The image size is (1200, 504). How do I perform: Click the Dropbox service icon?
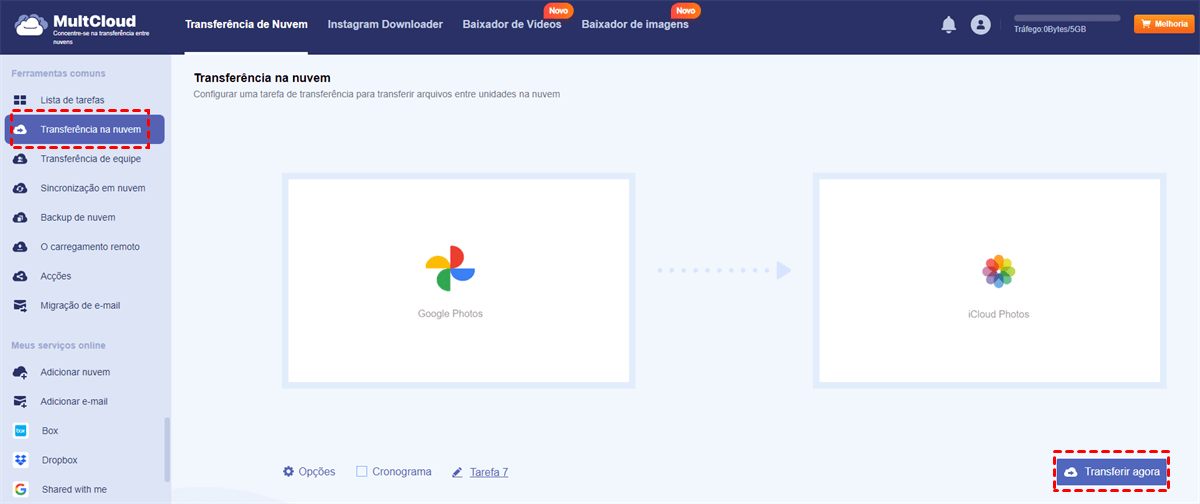click(x=20, y=460)
